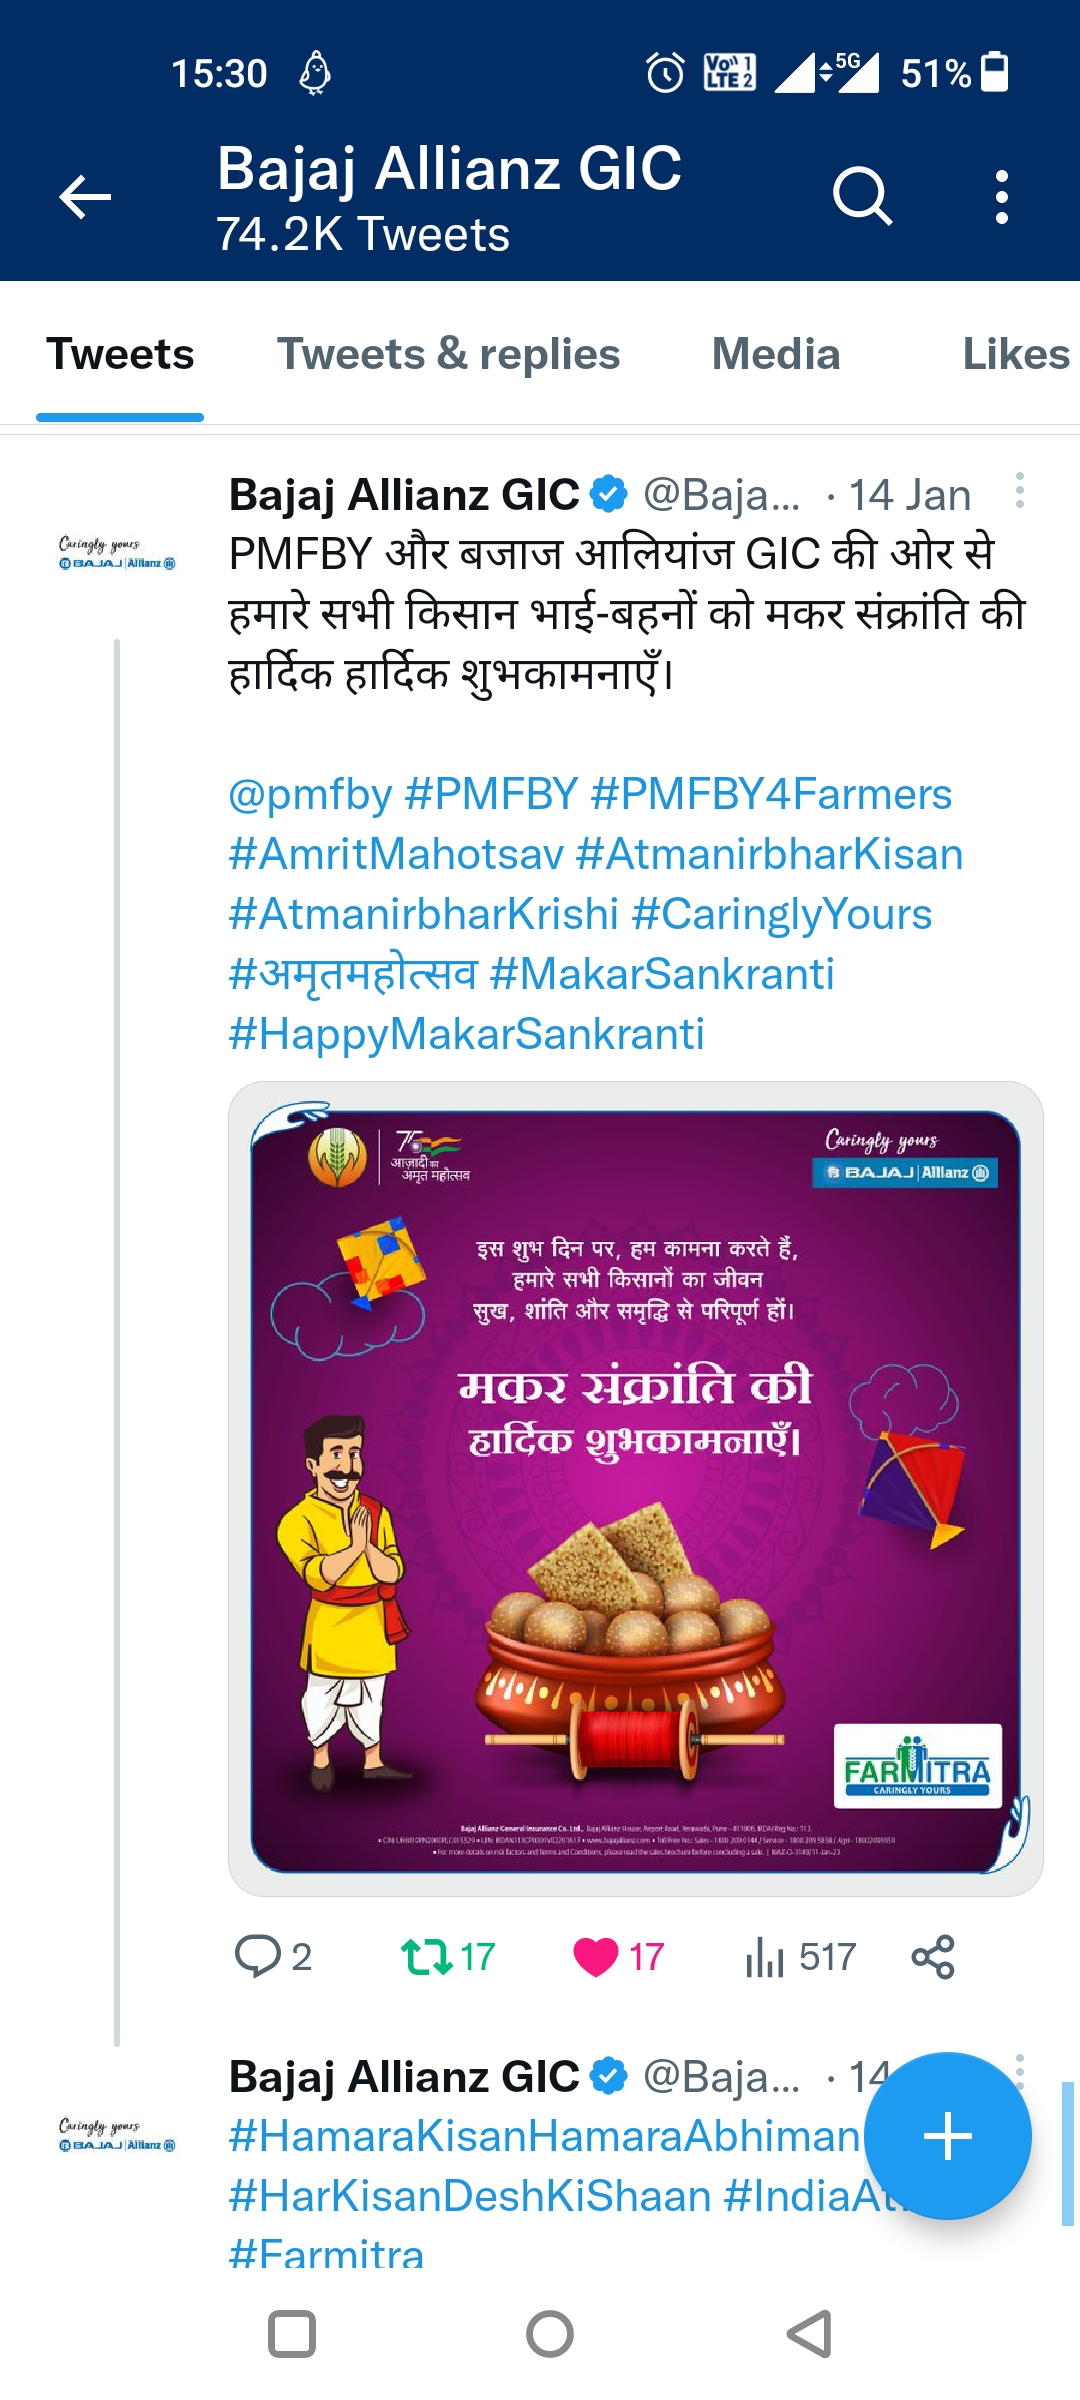The height and width of the screenshot is (2400, 1080).
Task: Open search on Bajaj Allianz profile
Action: (x=862, y=196)
